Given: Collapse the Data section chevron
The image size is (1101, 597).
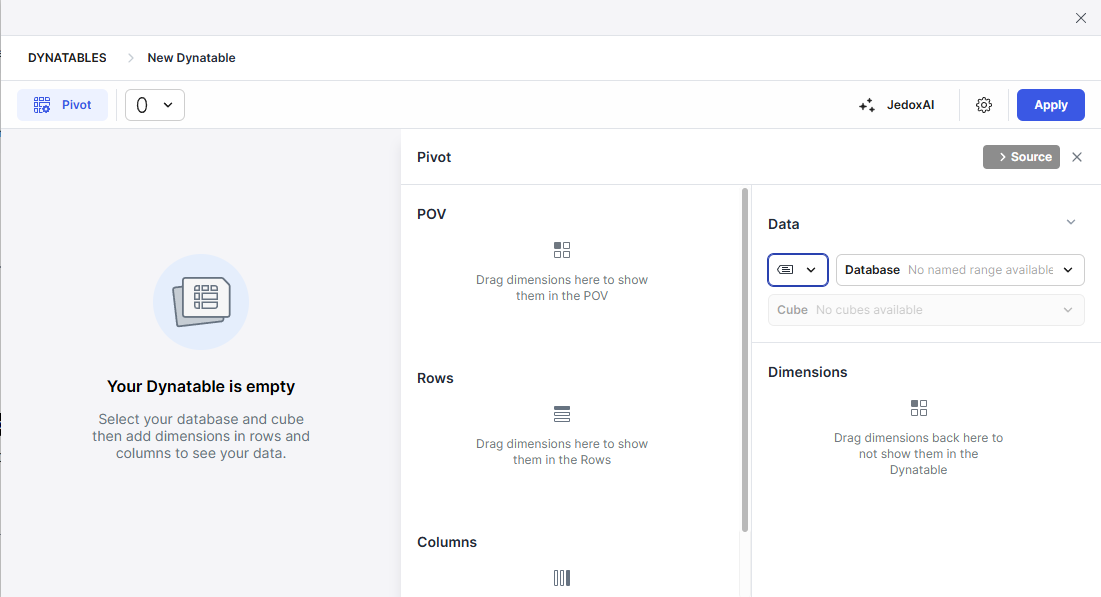Looking at the screenshot, I should (x=1071, y=222).
